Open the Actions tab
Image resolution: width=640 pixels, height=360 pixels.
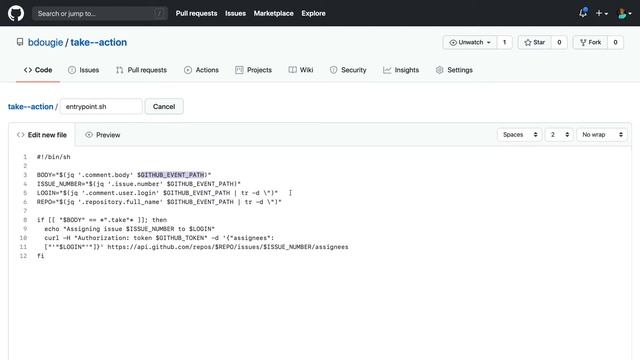click(x=201, y=70)
